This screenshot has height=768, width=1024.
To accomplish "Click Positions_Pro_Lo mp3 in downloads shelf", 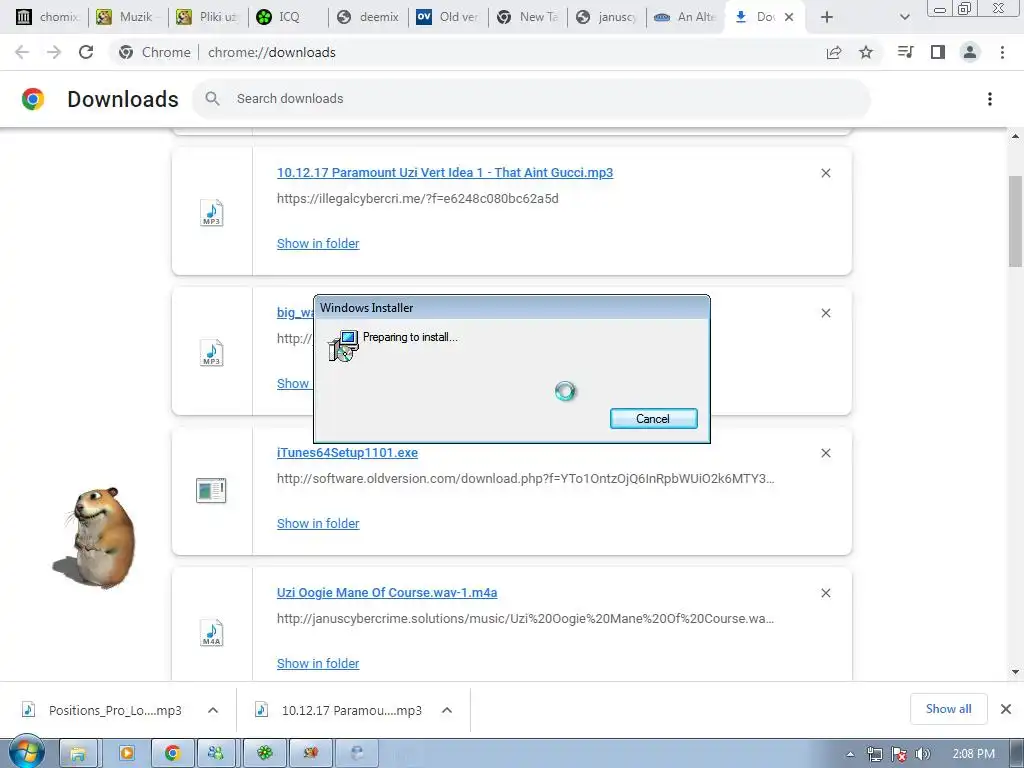I will 103,710.
